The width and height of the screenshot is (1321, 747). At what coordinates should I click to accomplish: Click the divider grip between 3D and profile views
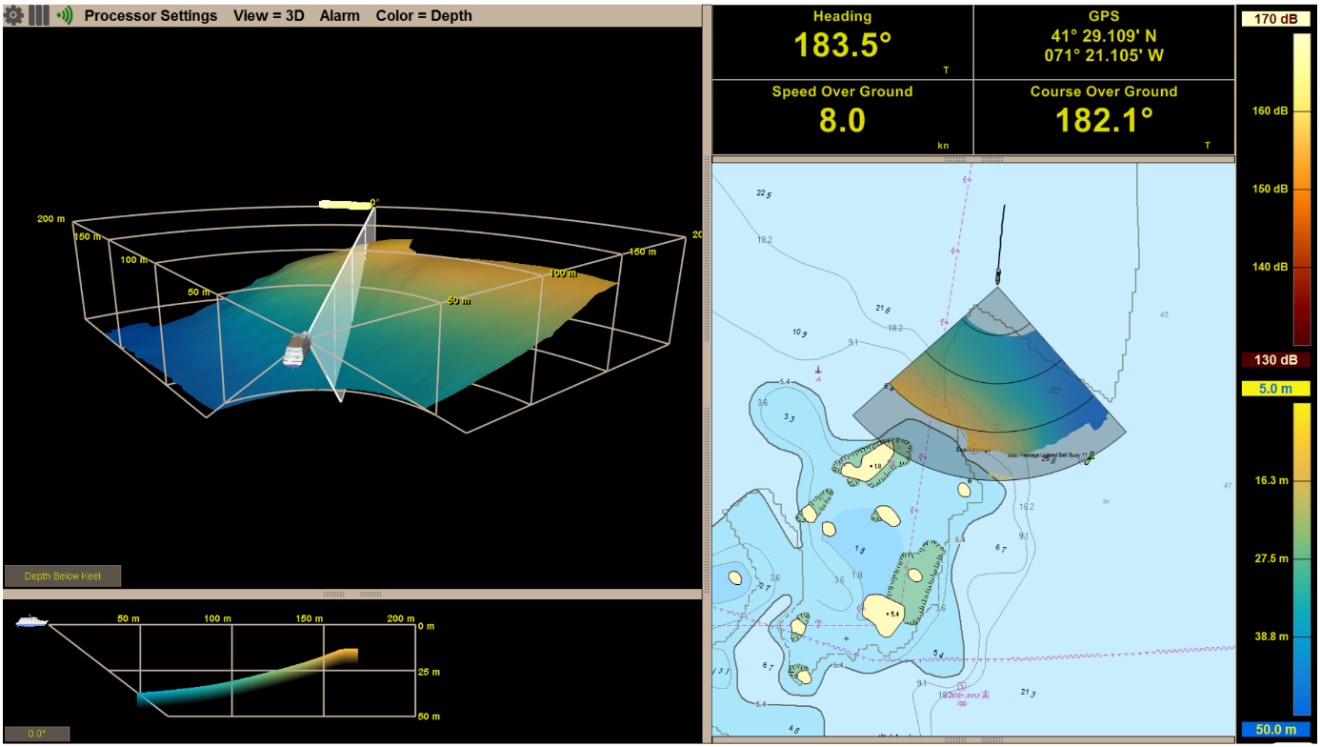[334, 594]
